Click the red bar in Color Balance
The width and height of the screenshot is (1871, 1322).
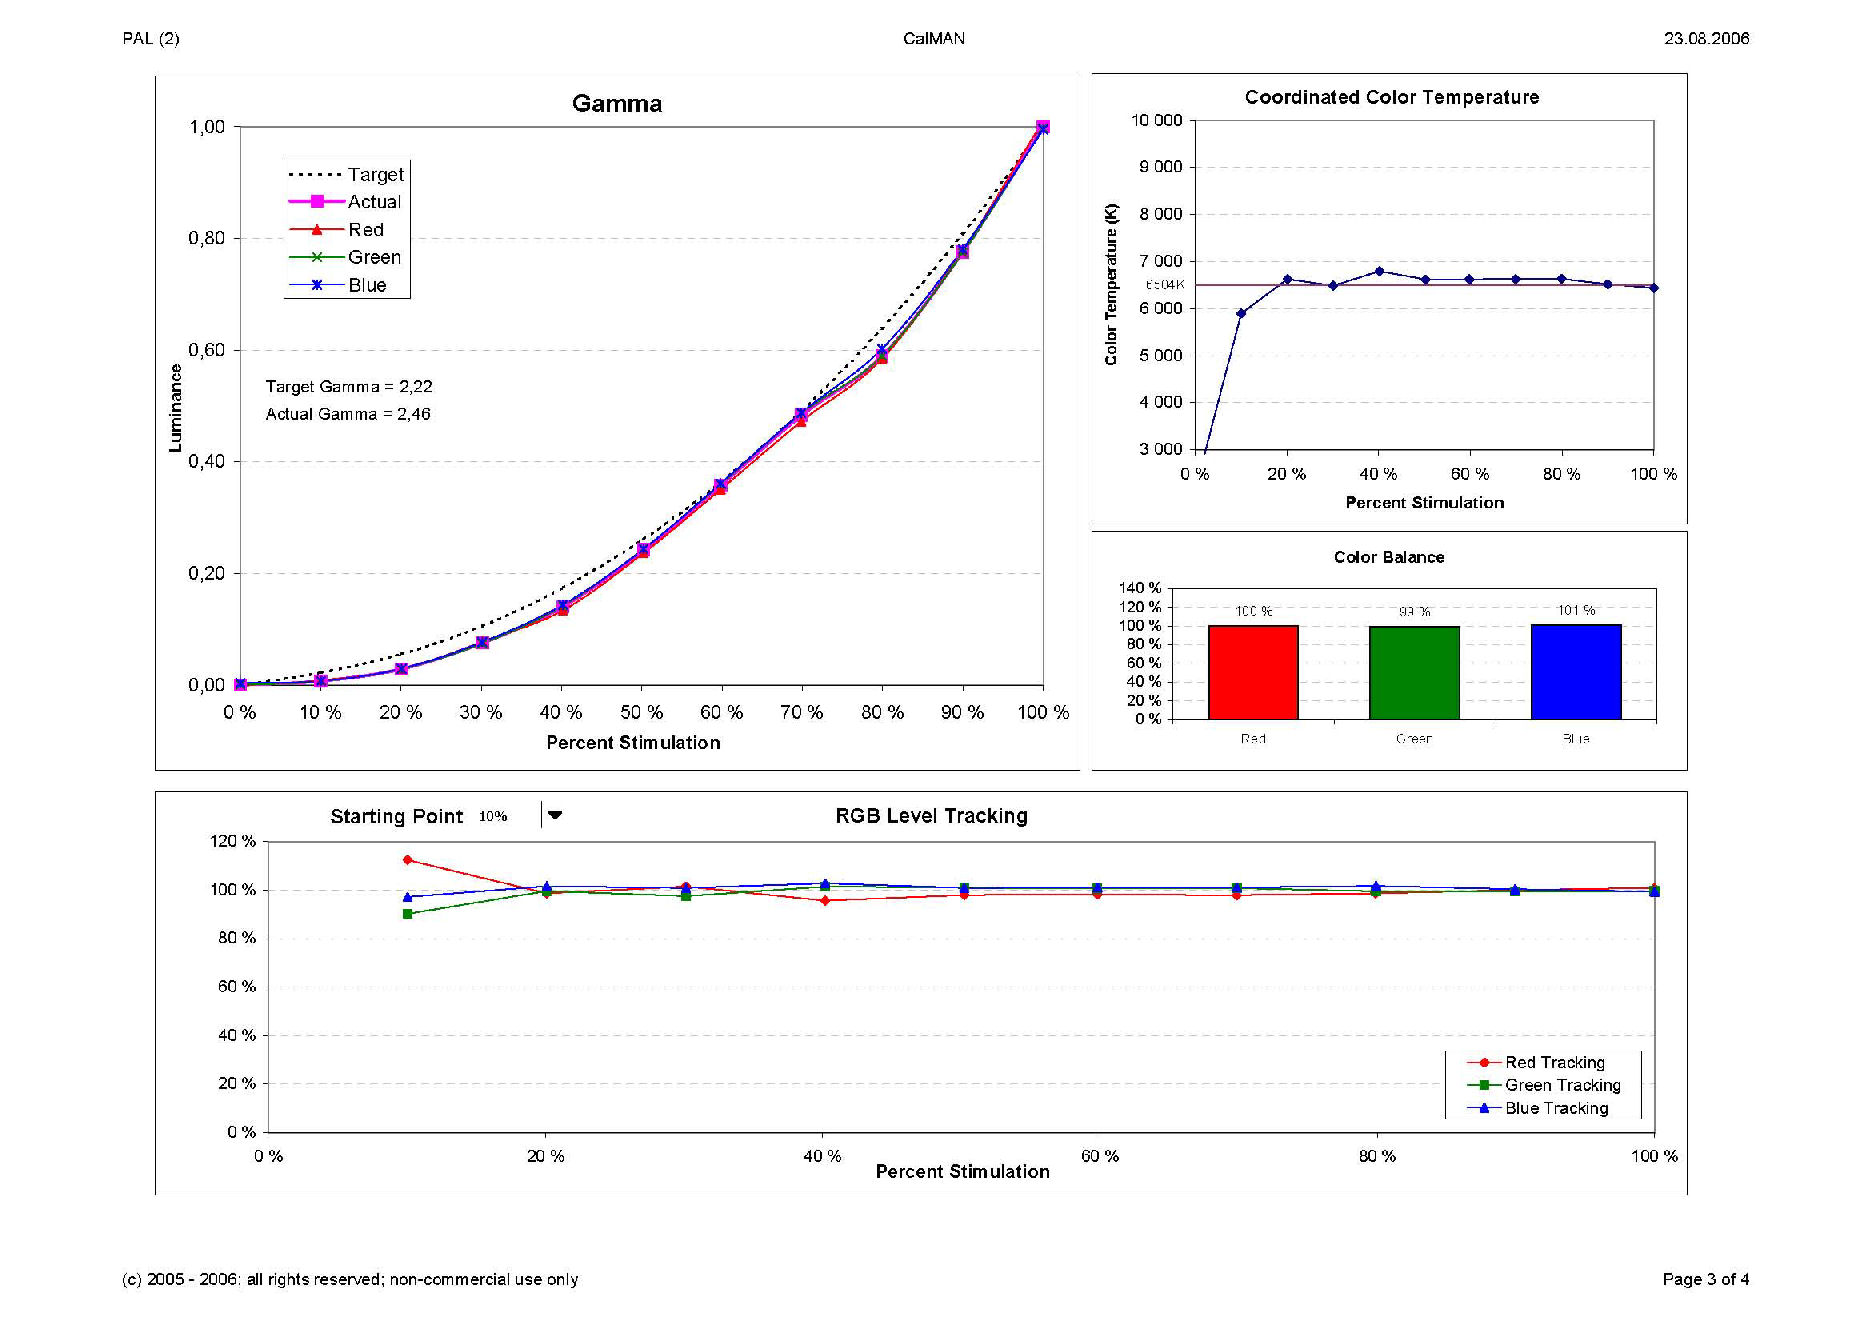[x=1253, y=672]
